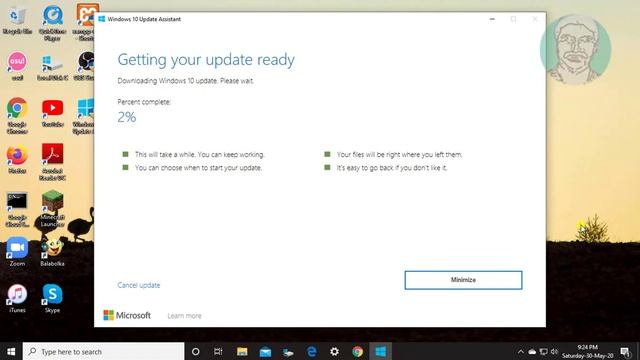
Task: Select the Firefox desktop shortcut
Action: point(17,159)
